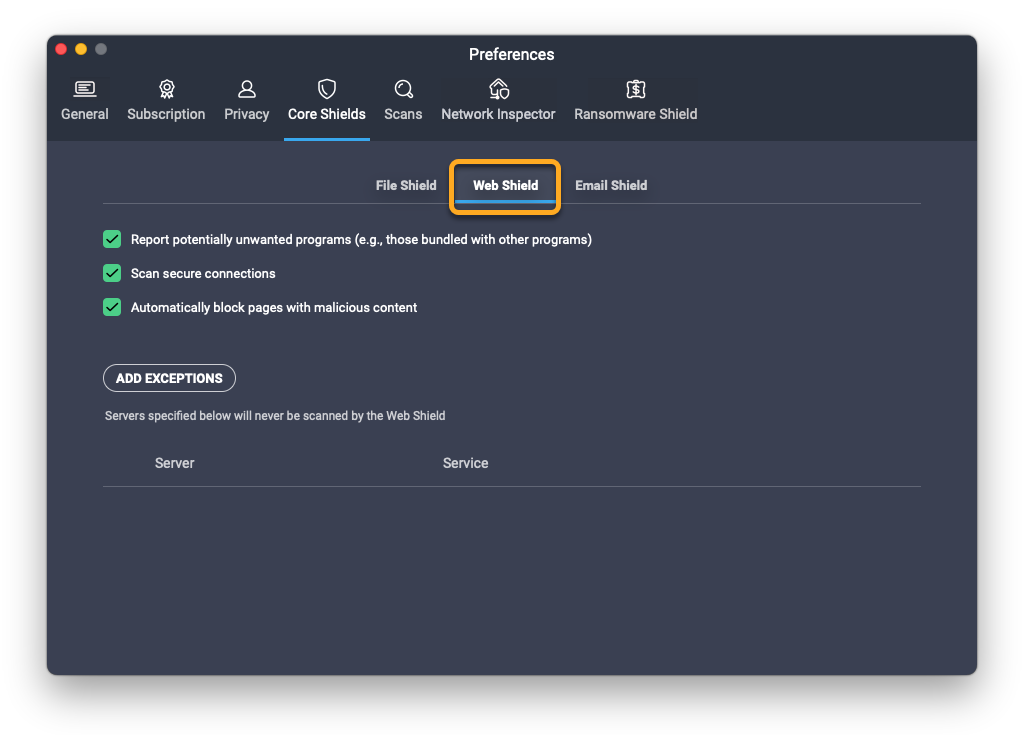Select the highlighted Web Shield tab
This screenshot has height=735, width=1026.
pyautogui.click(x=505, y=185)
